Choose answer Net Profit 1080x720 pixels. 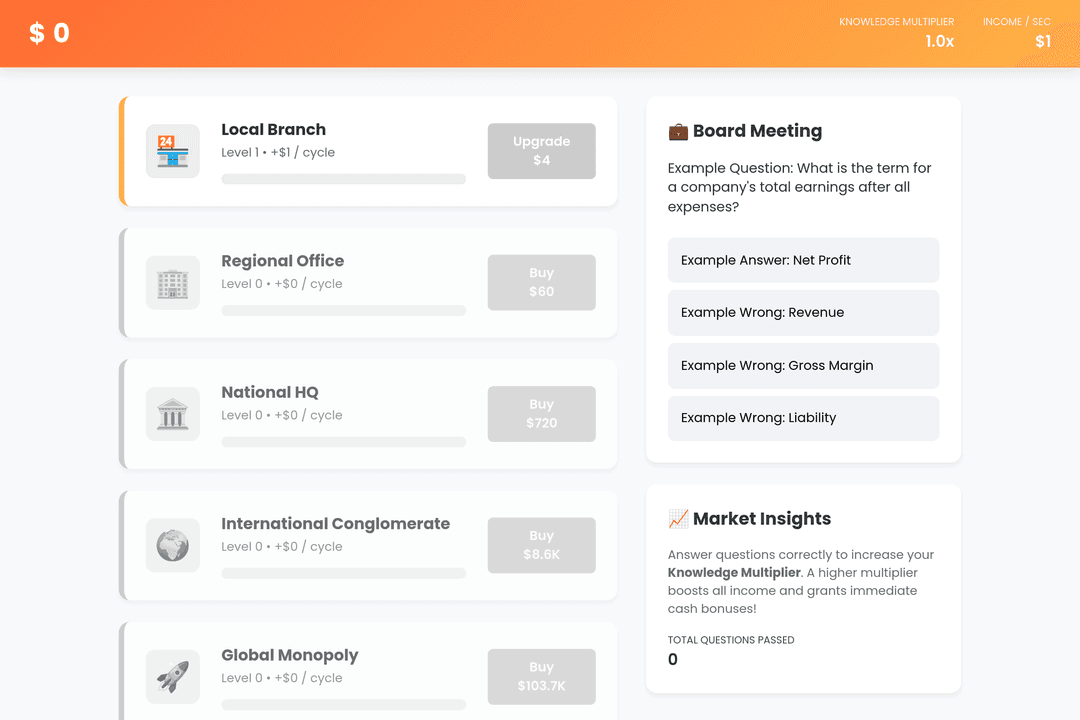click(803, 260)
